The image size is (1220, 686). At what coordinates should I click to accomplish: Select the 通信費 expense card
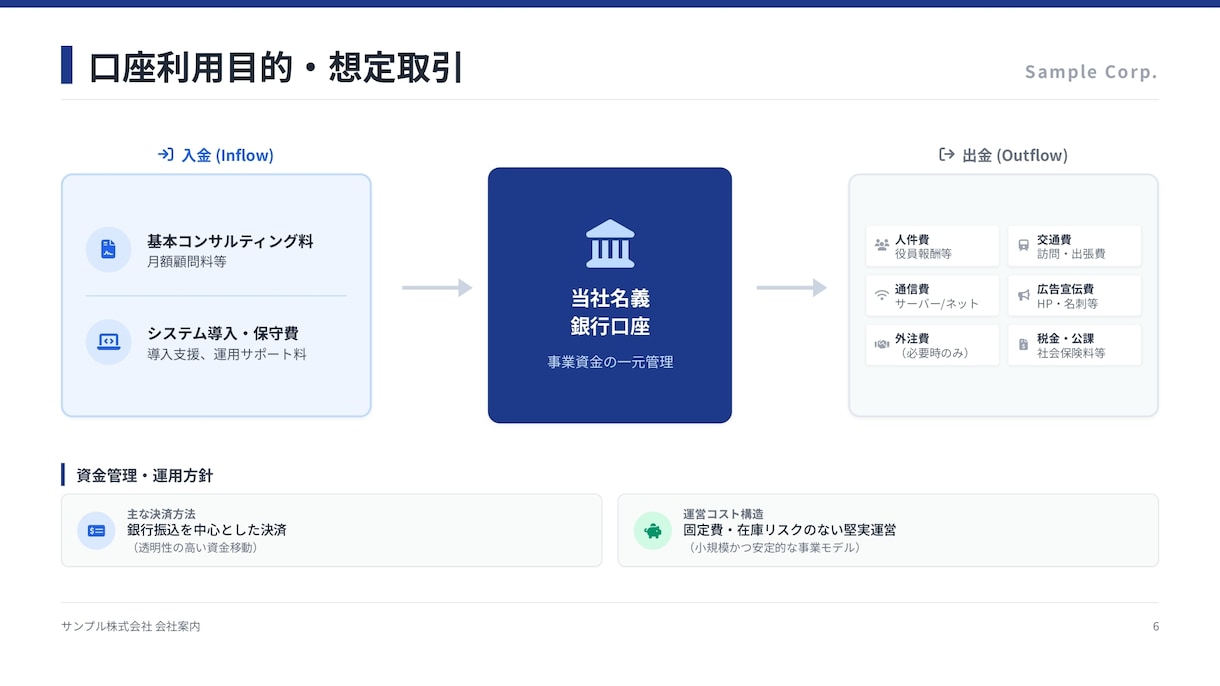[932, 295]
